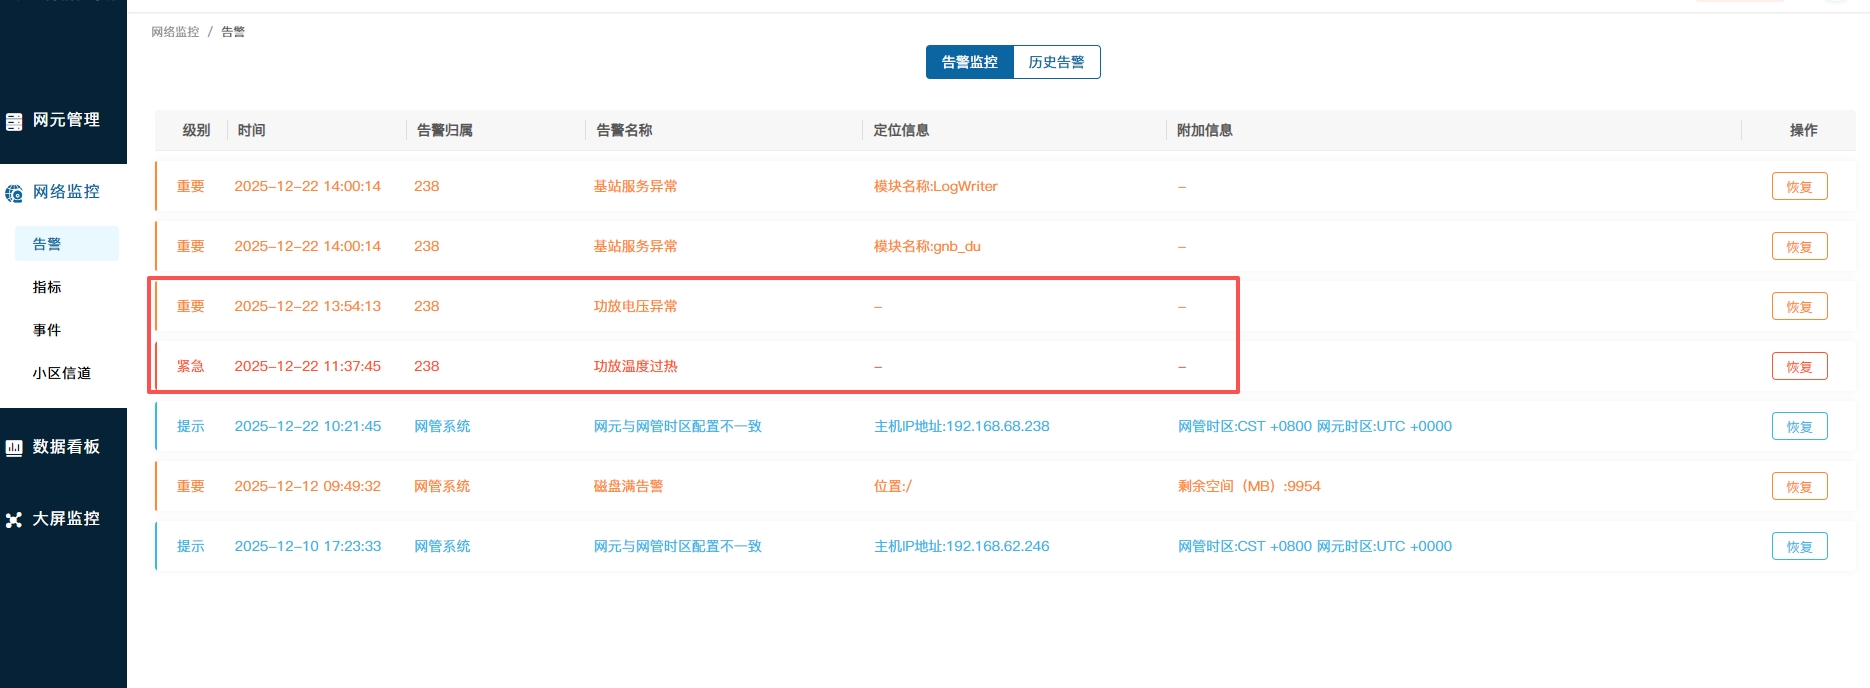This screenshot has height=688, width=1870.
Task: Select the 告警监控 tab
Action: point(969,62)
